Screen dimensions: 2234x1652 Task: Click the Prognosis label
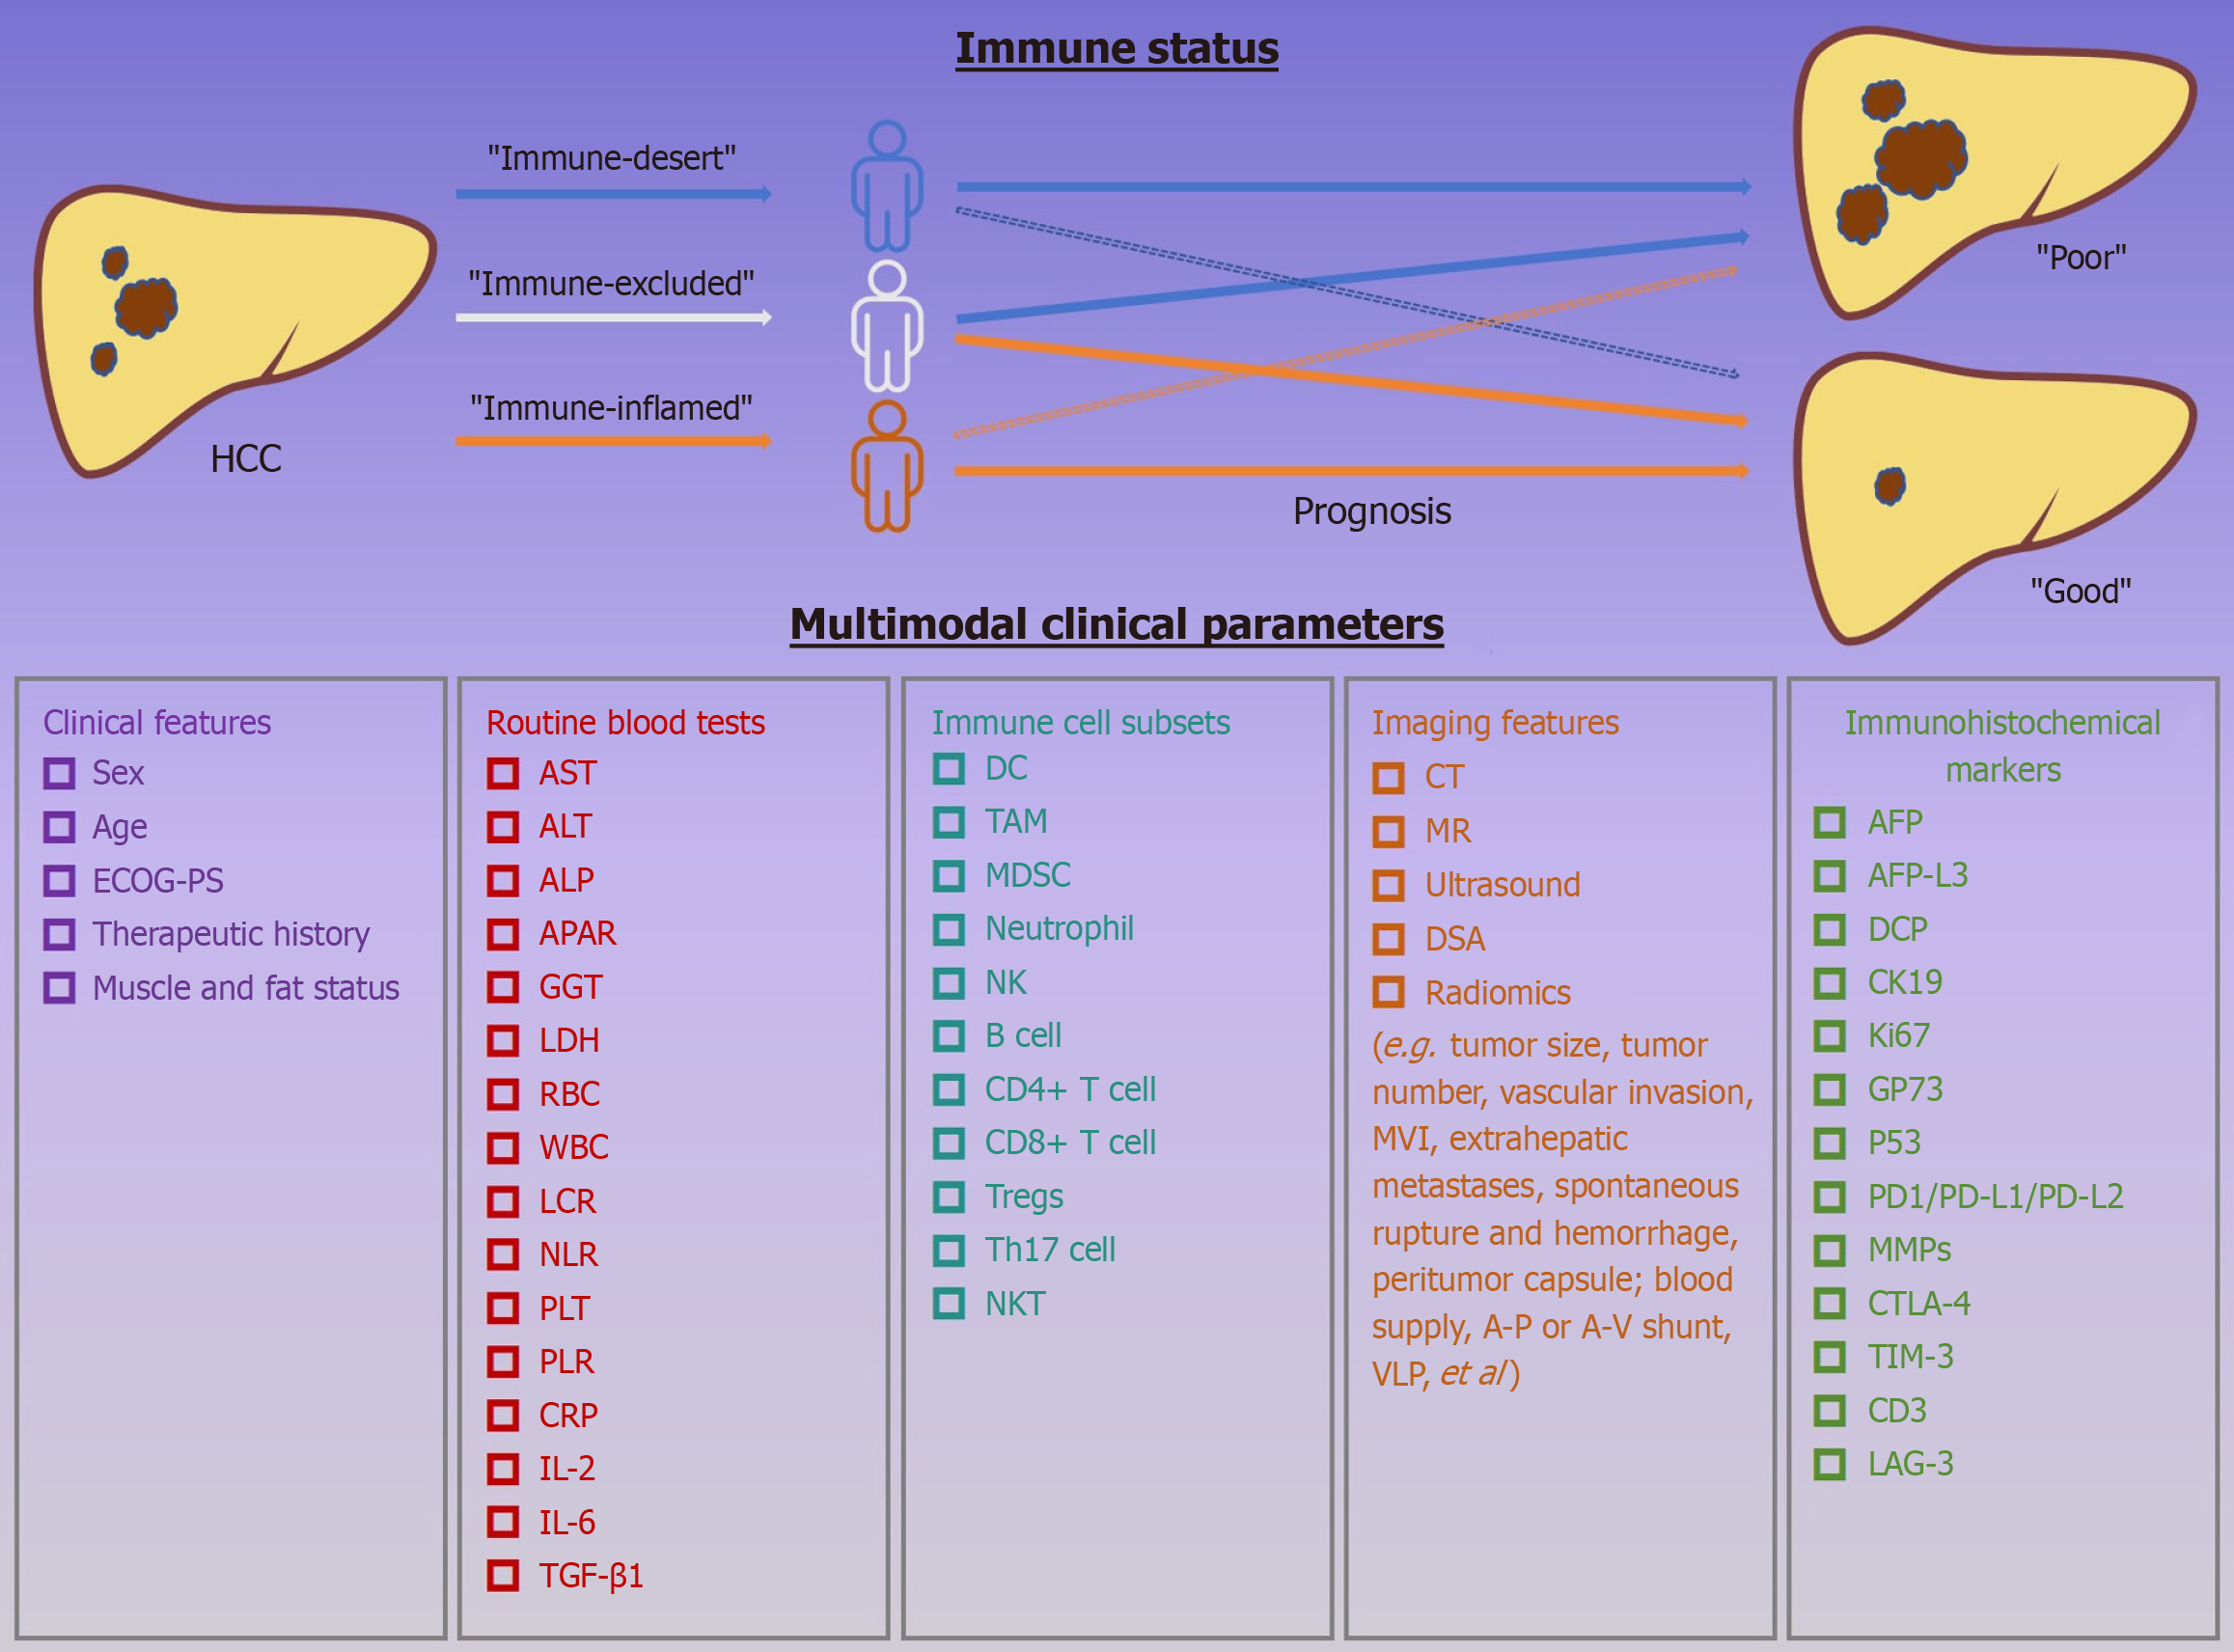1372,511
